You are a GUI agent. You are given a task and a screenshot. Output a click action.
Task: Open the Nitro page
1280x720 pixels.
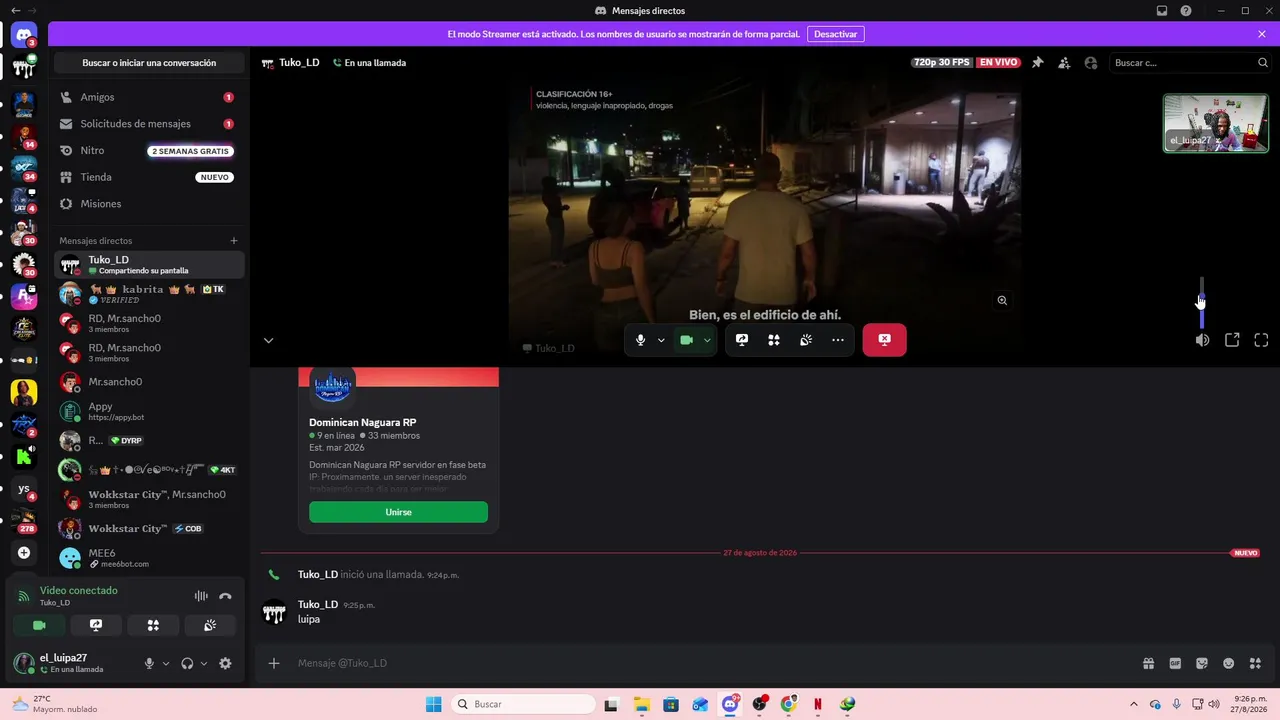coord(149,151)
